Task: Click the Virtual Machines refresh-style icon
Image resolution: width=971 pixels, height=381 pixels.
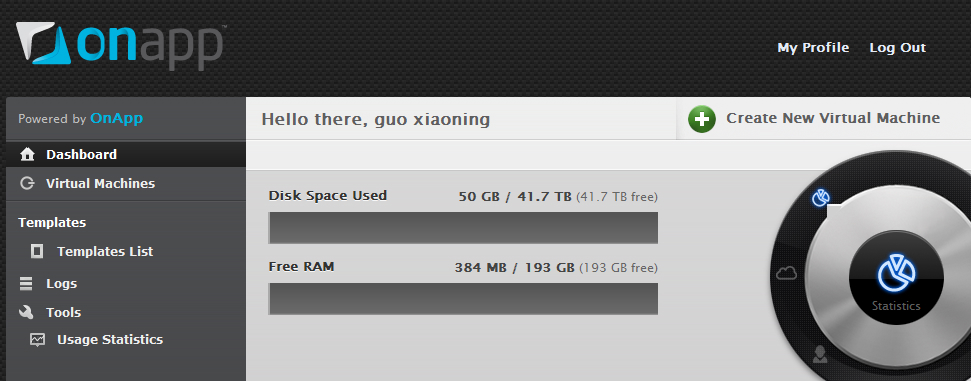Action: [27, 183]
